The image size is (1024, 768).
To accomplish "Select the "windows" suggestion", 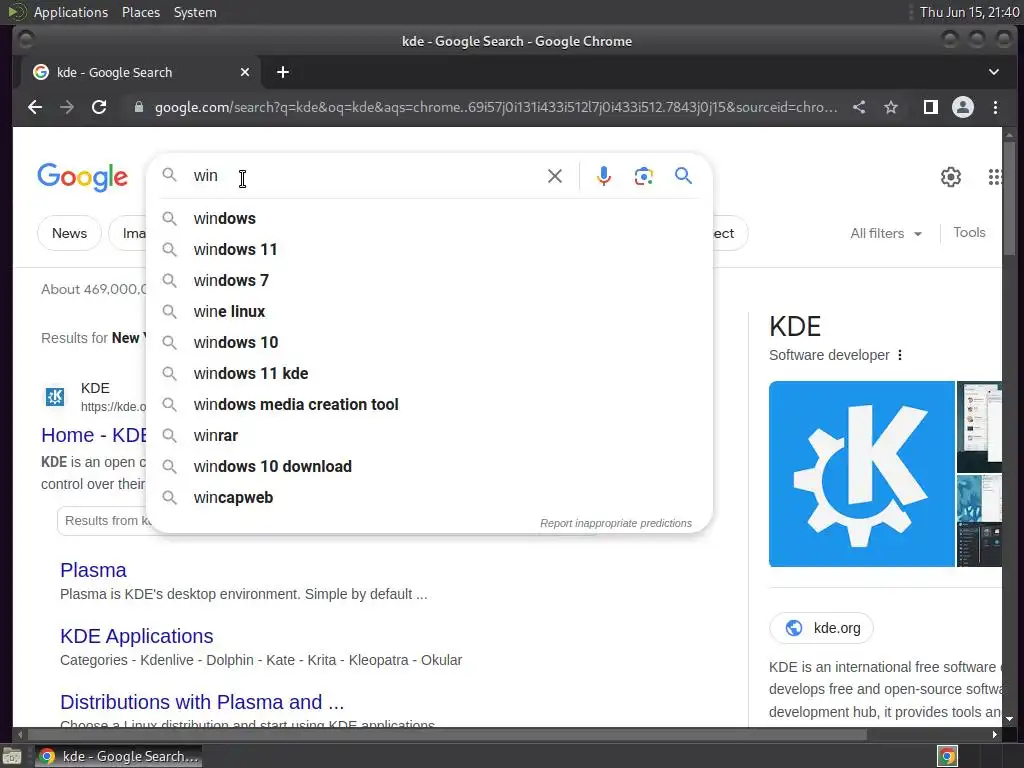I will pyautogui.click(x=429, y=219).
